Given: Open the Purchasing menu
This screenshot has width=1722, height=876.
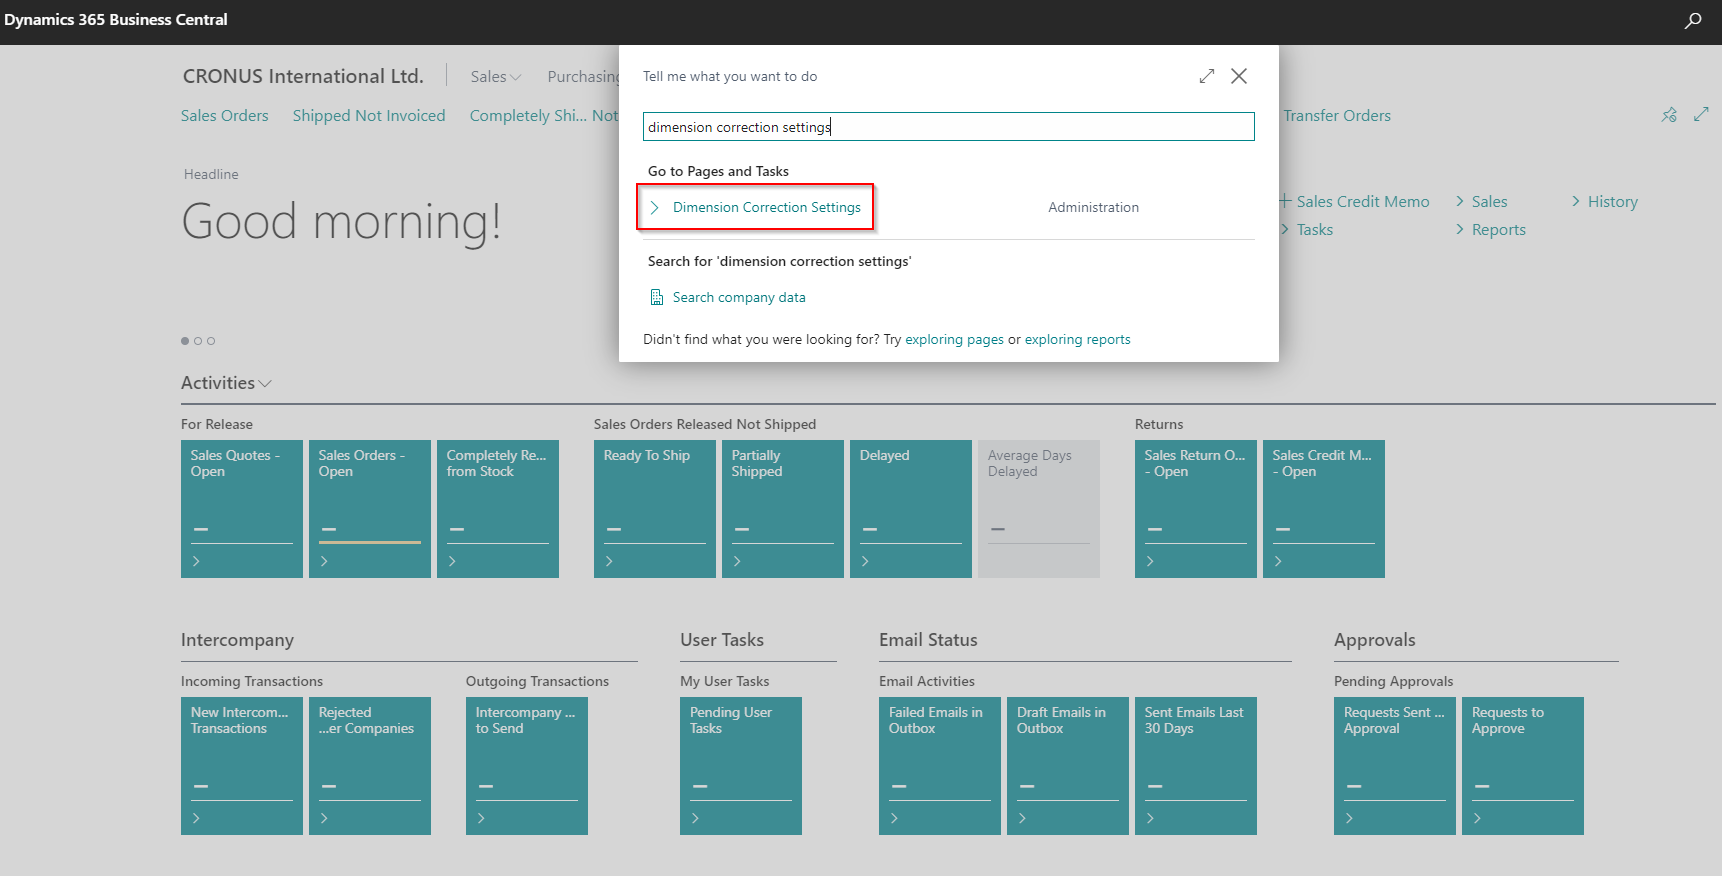Looking at the screenshot, I should (x=583, y=76).
